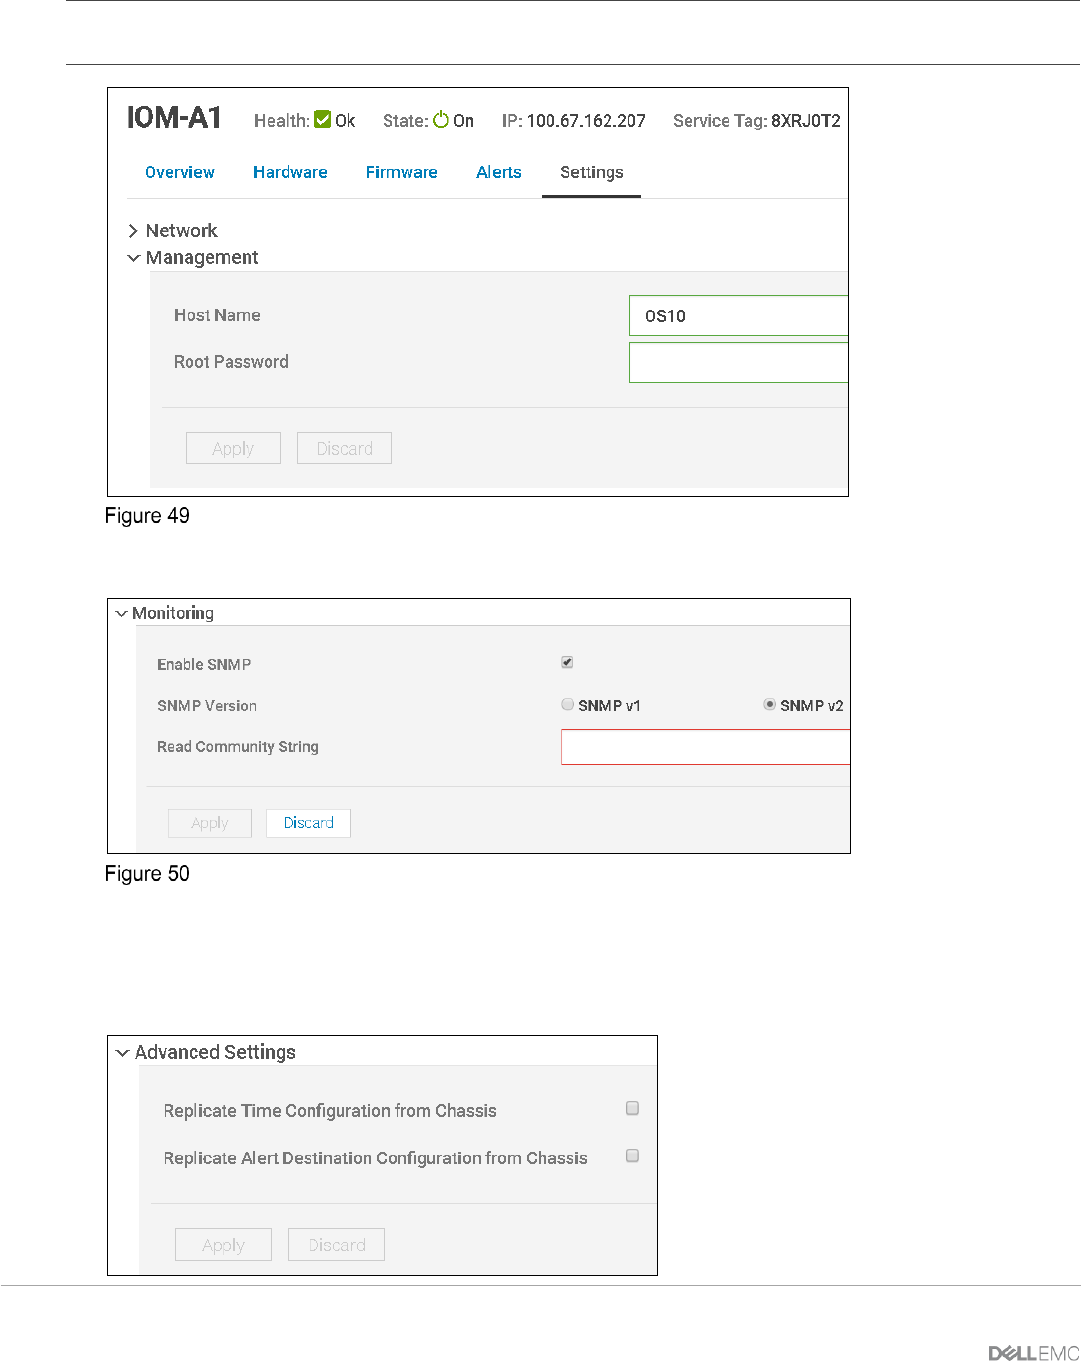Click the Read Community String field
The width and height of the screenshot is (1081, 1361).
click(705, 747)
